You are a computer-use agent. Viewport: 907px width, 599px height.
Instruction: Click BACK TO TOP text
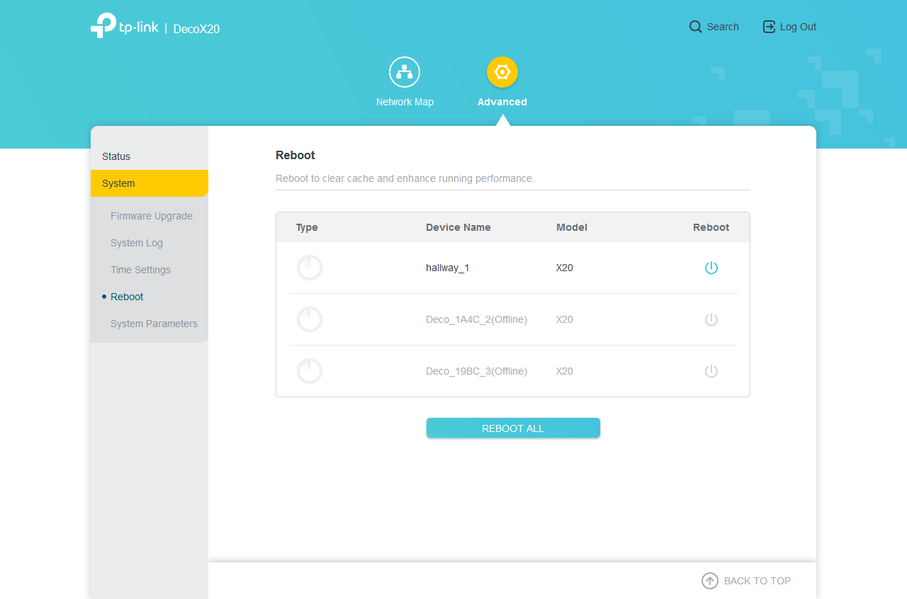click(x=757, y=580)
